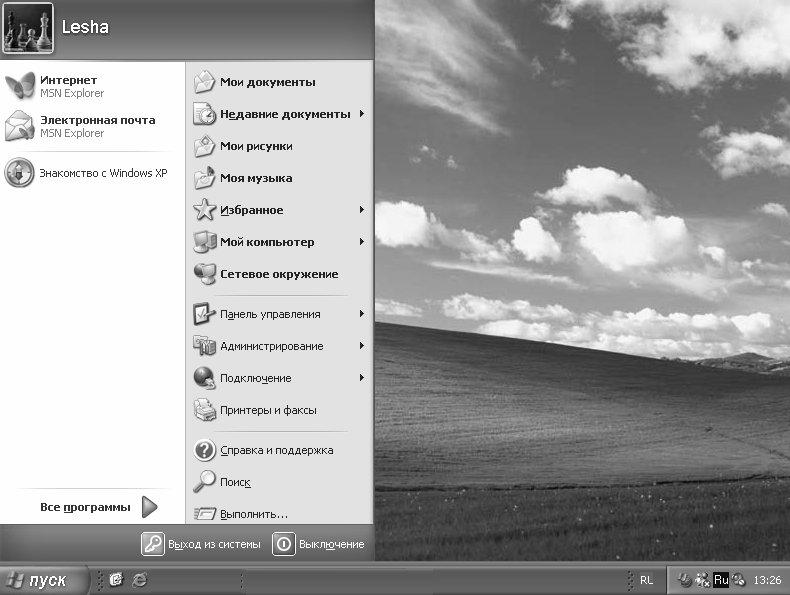Open MSN Explorer via the Интернет icon

point(20,86)
